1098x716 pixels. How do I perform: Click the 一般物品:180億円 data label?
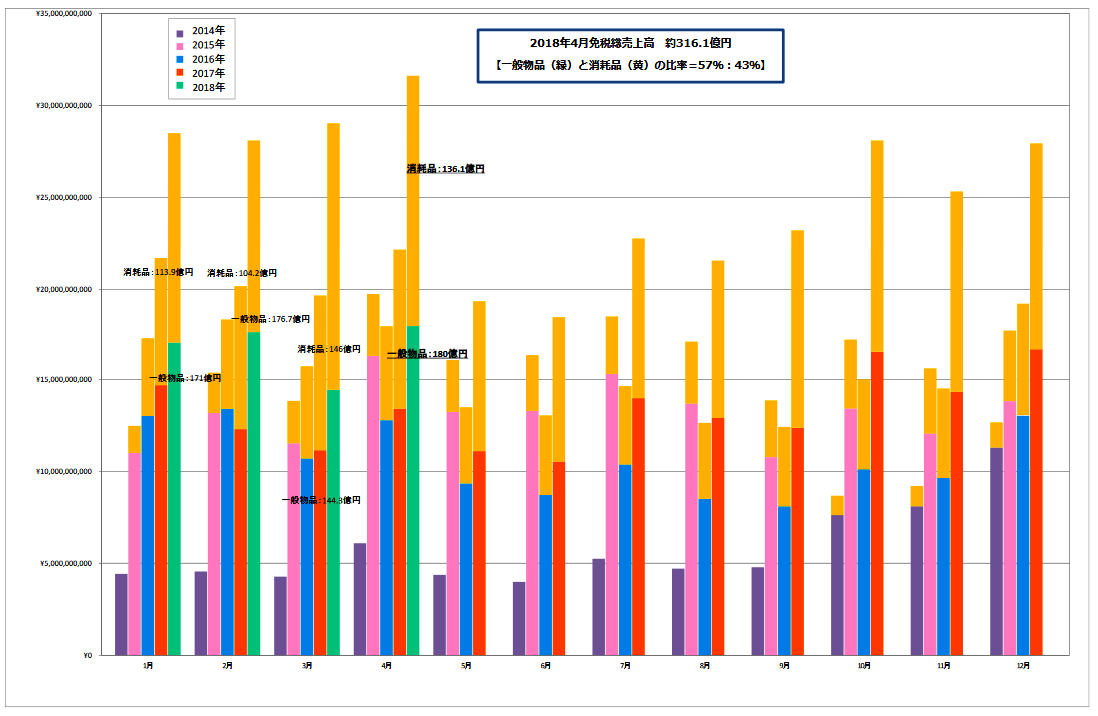(x=427, y=354)
